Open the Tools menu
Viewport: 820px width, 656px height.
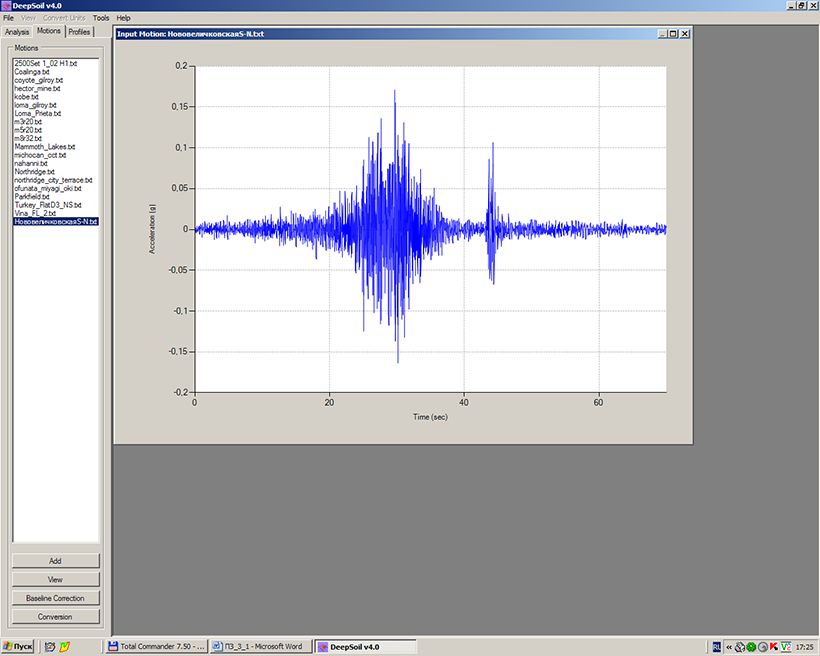click(x=101, y=18)
